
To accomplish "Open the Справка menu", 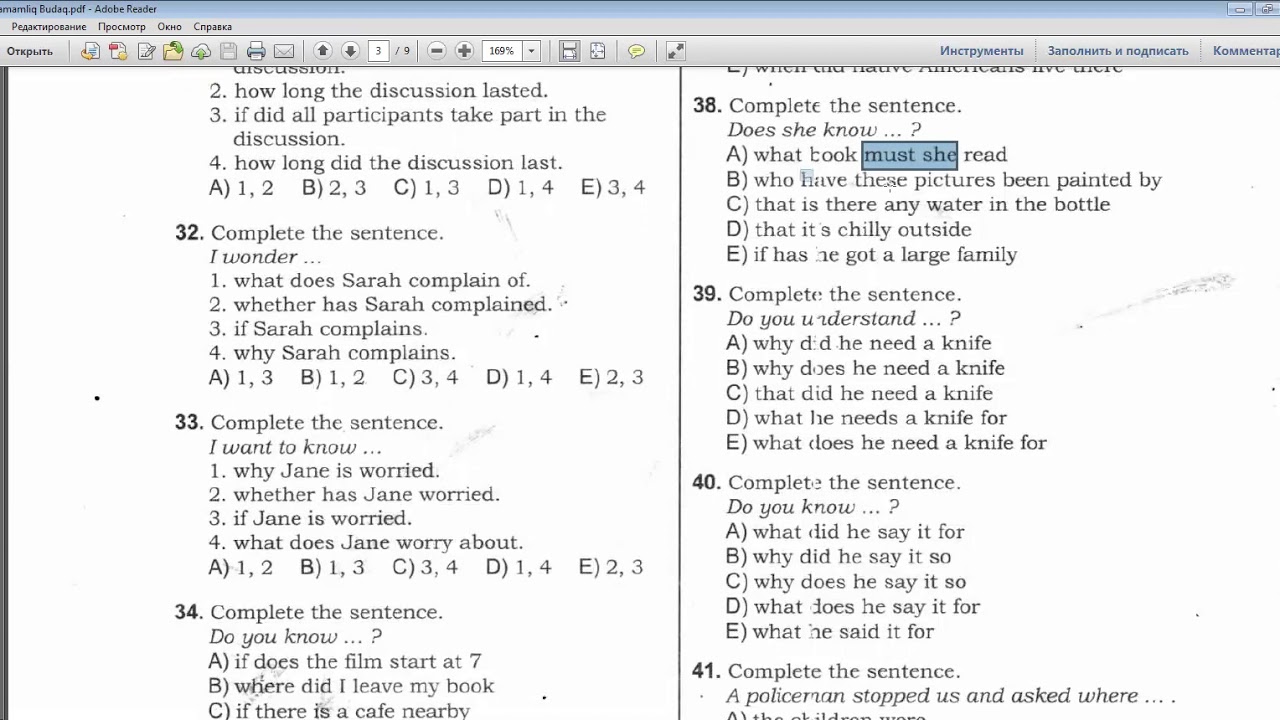I will [212, 27].
